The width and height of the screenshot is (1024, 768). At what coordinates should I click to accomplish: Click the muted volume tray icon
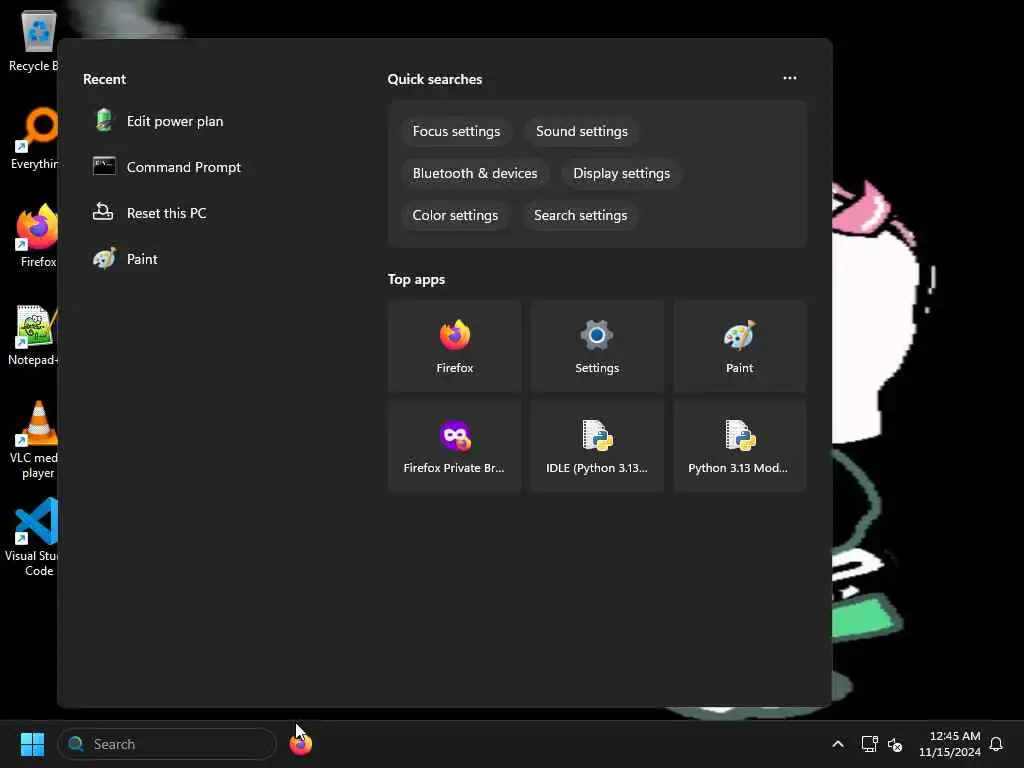tap(895, 744)
